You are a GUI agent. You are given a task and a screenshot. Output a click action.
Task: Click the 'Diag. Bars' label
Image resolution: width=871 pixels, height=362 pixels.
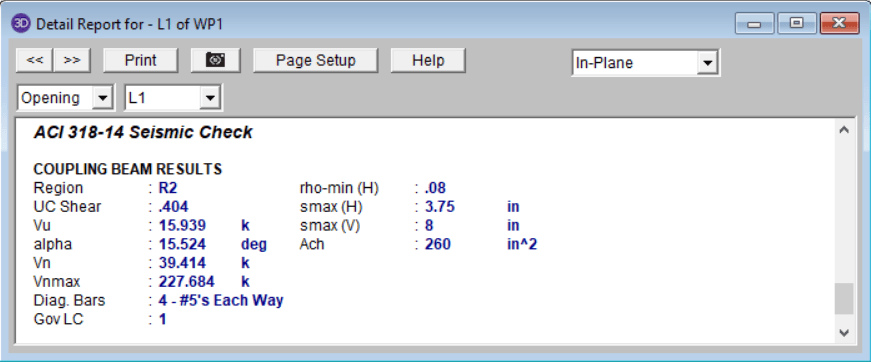(x=69, y=300)
